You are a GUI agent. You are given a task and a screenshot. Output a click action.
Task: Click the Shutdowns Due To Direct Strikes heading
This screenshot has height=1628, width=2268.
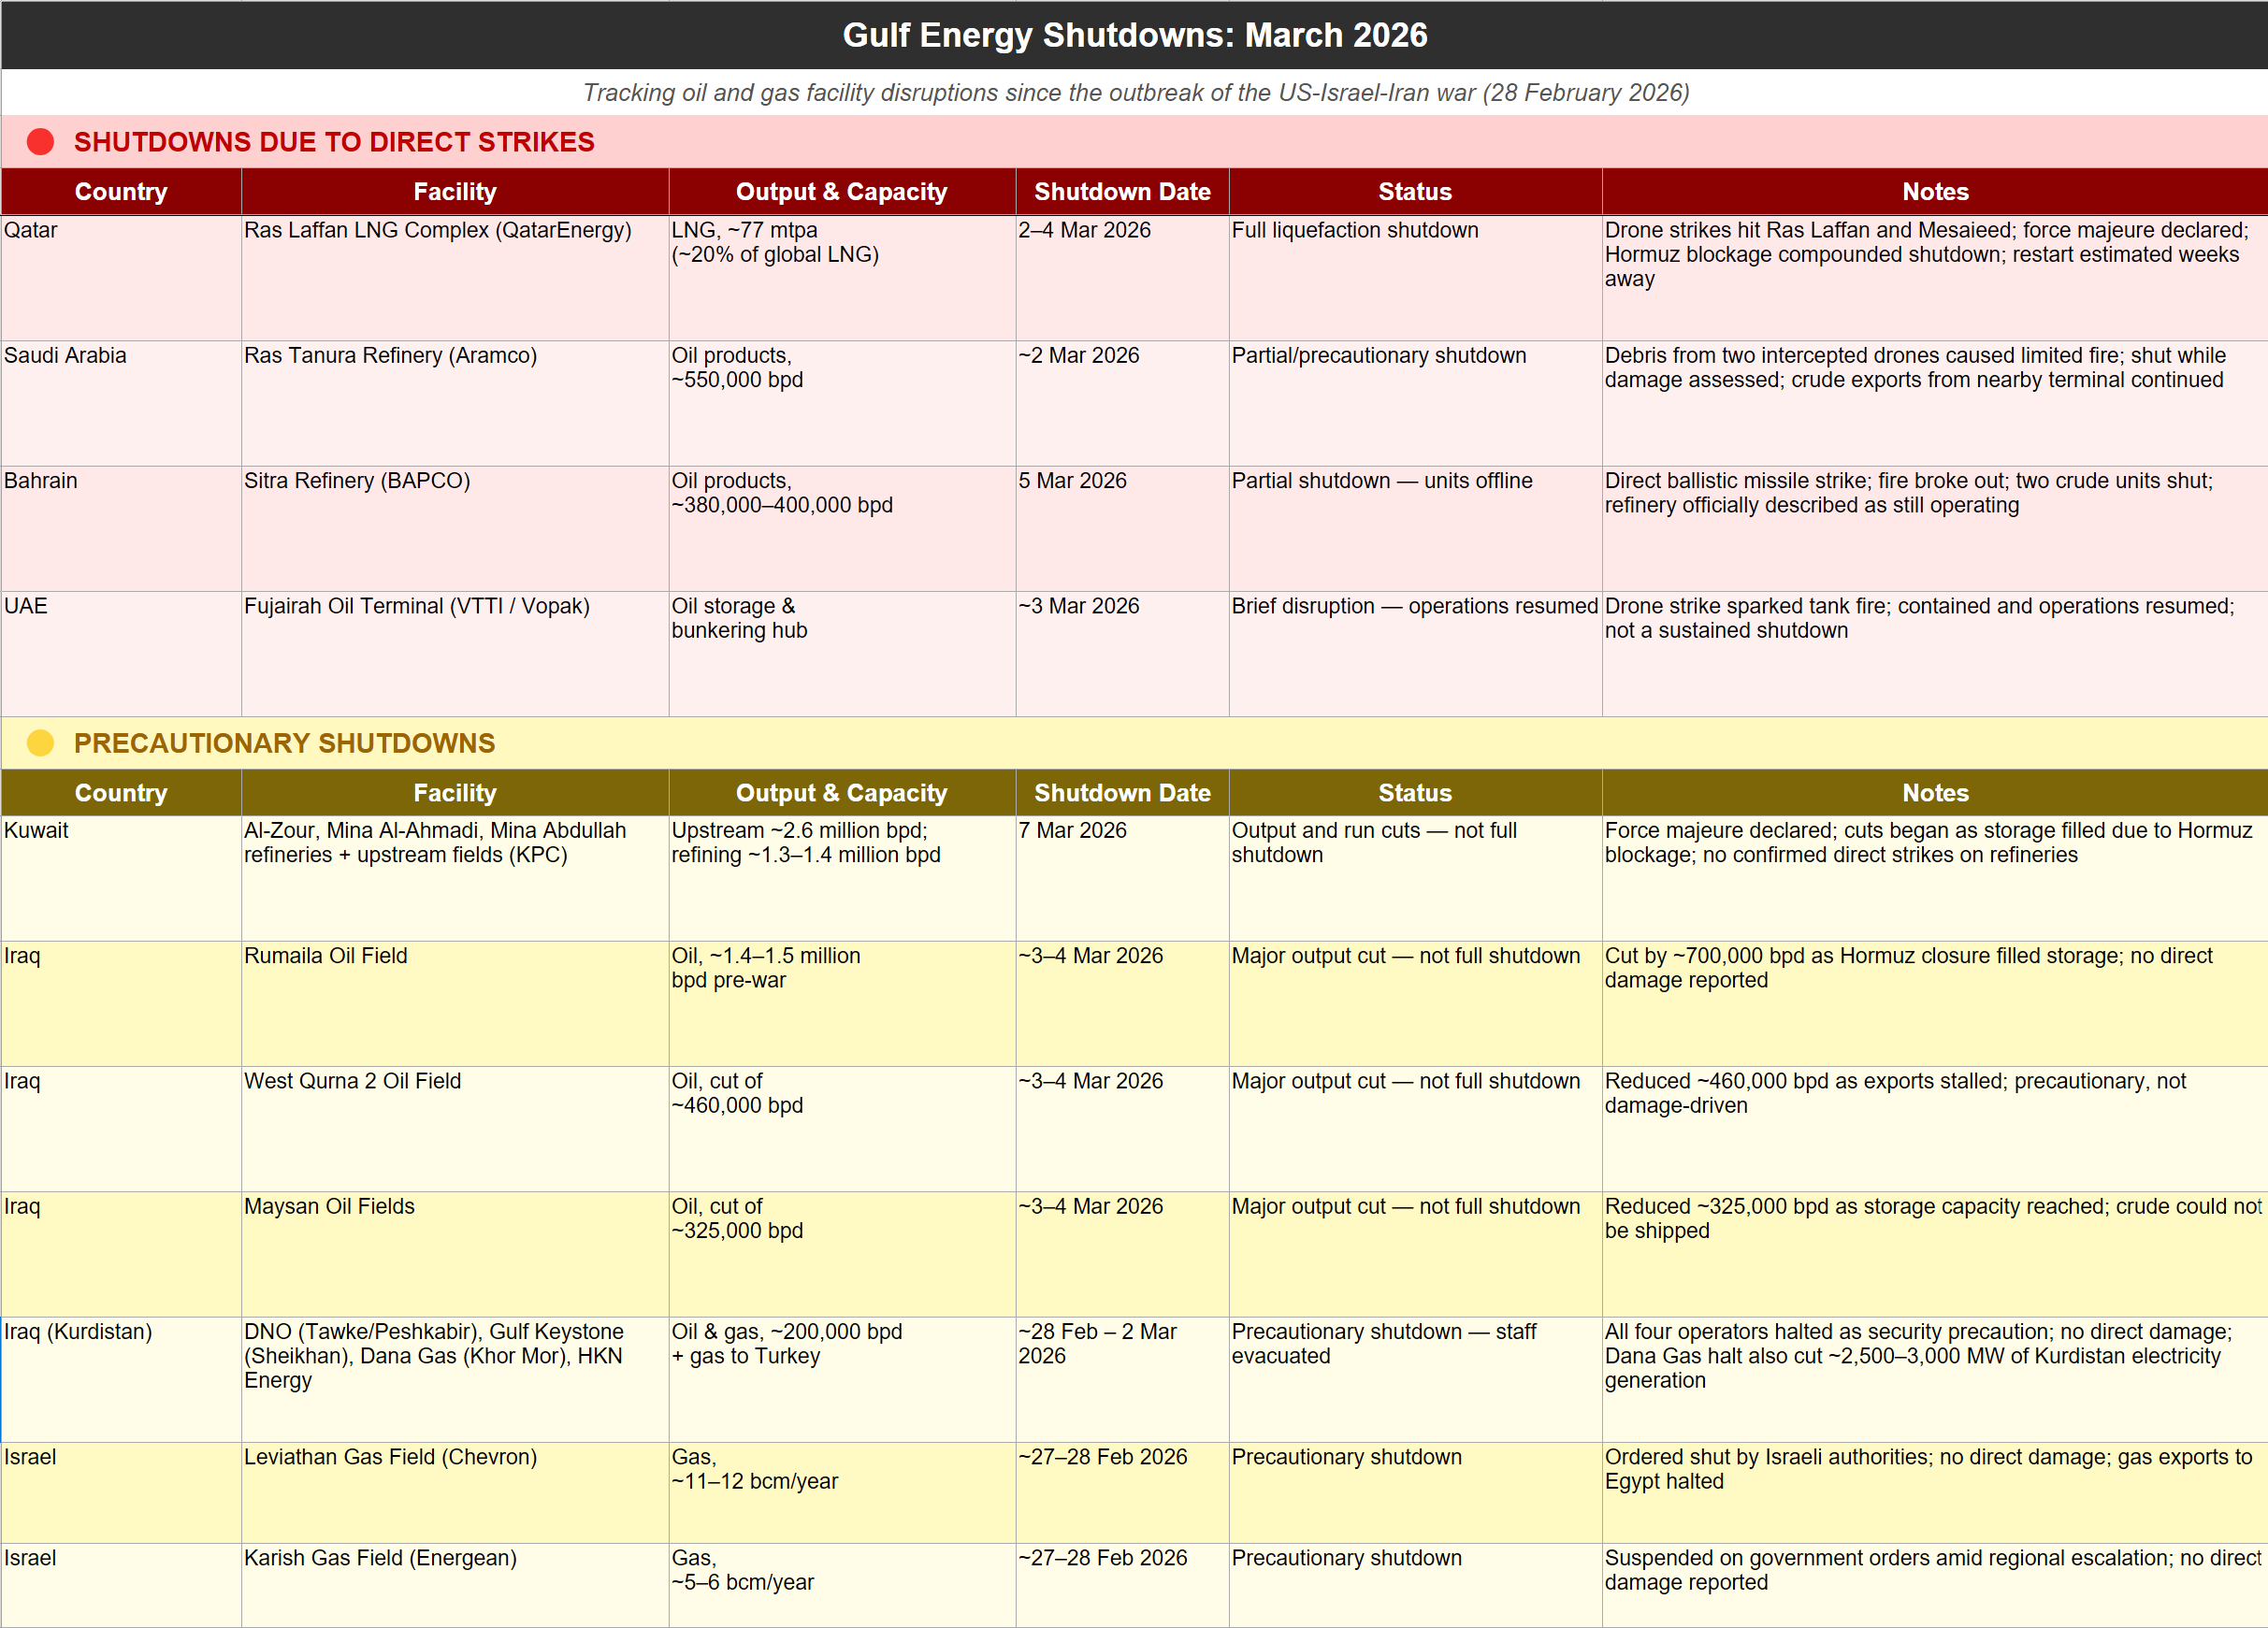tap(334, 142)
